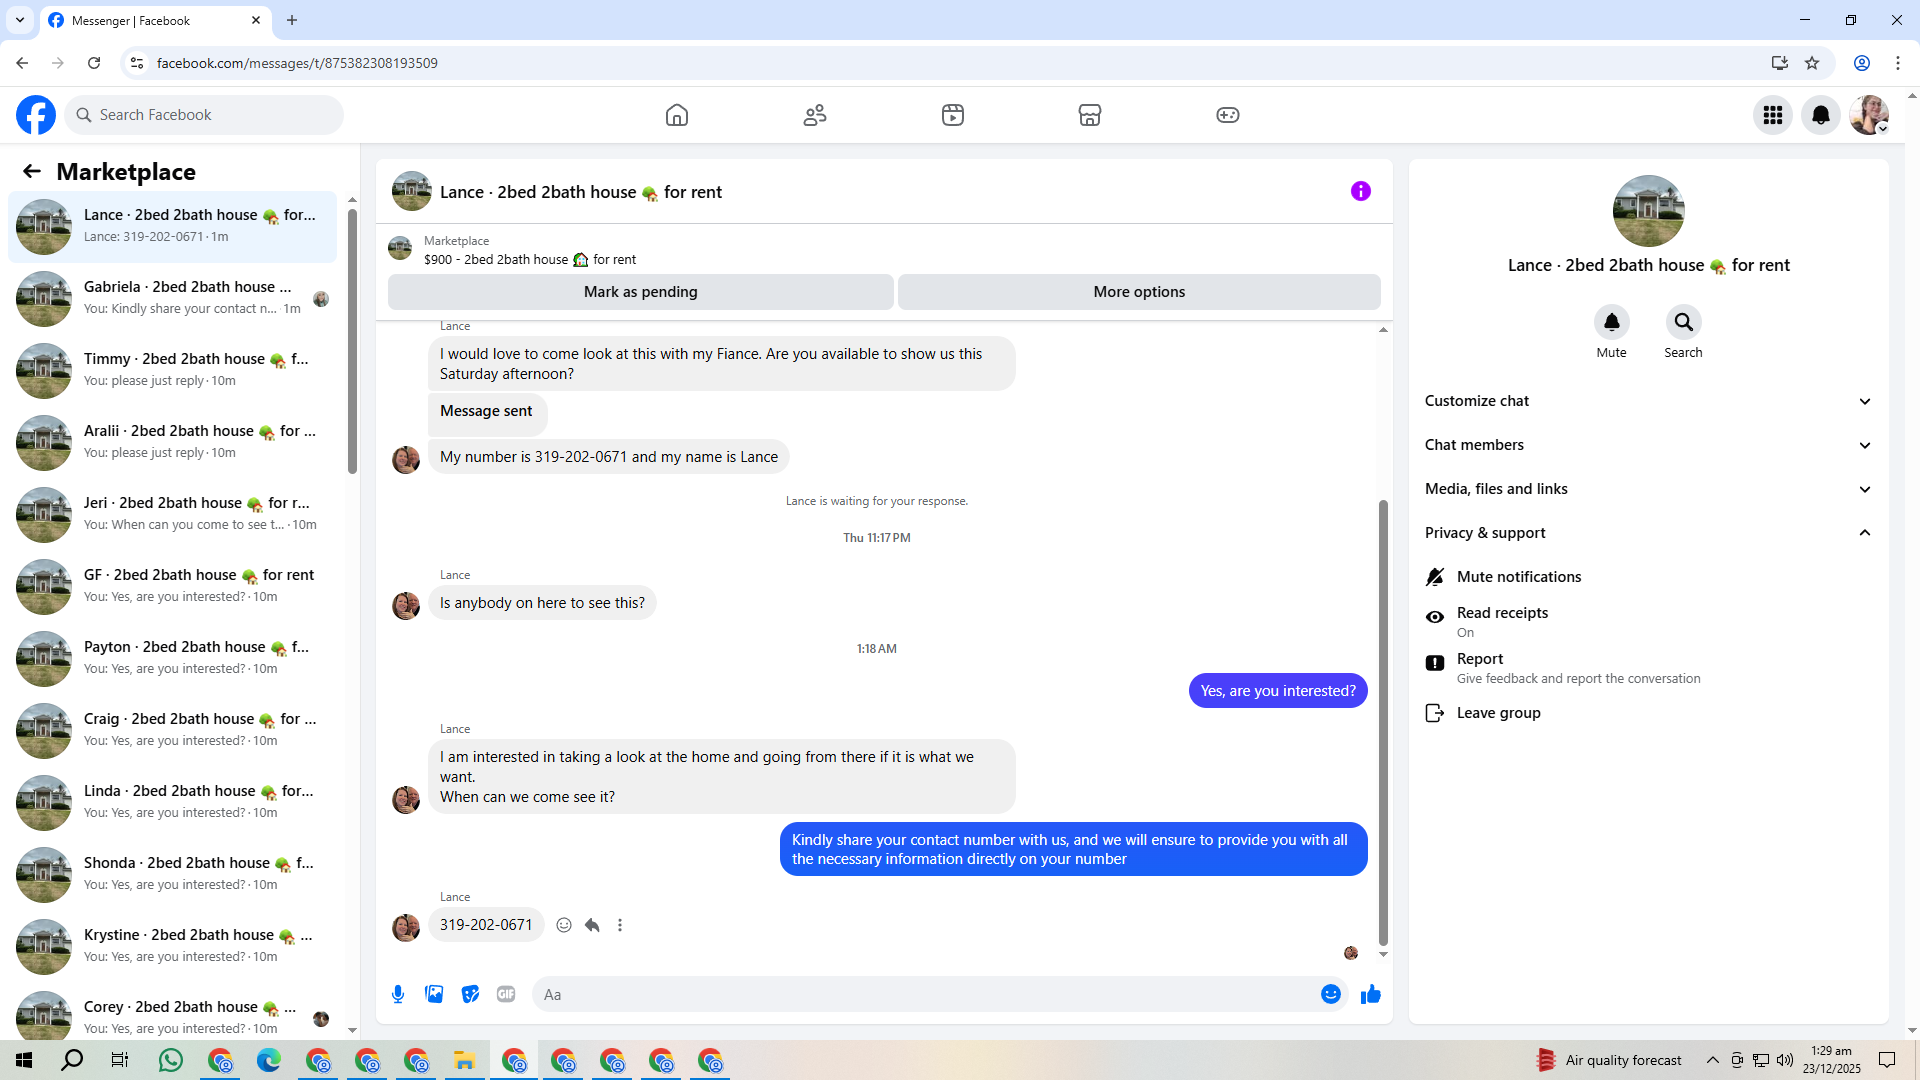1920x1080 pixels.
Task: Attach a photo using the image icon
Action: tap(434, 994)
